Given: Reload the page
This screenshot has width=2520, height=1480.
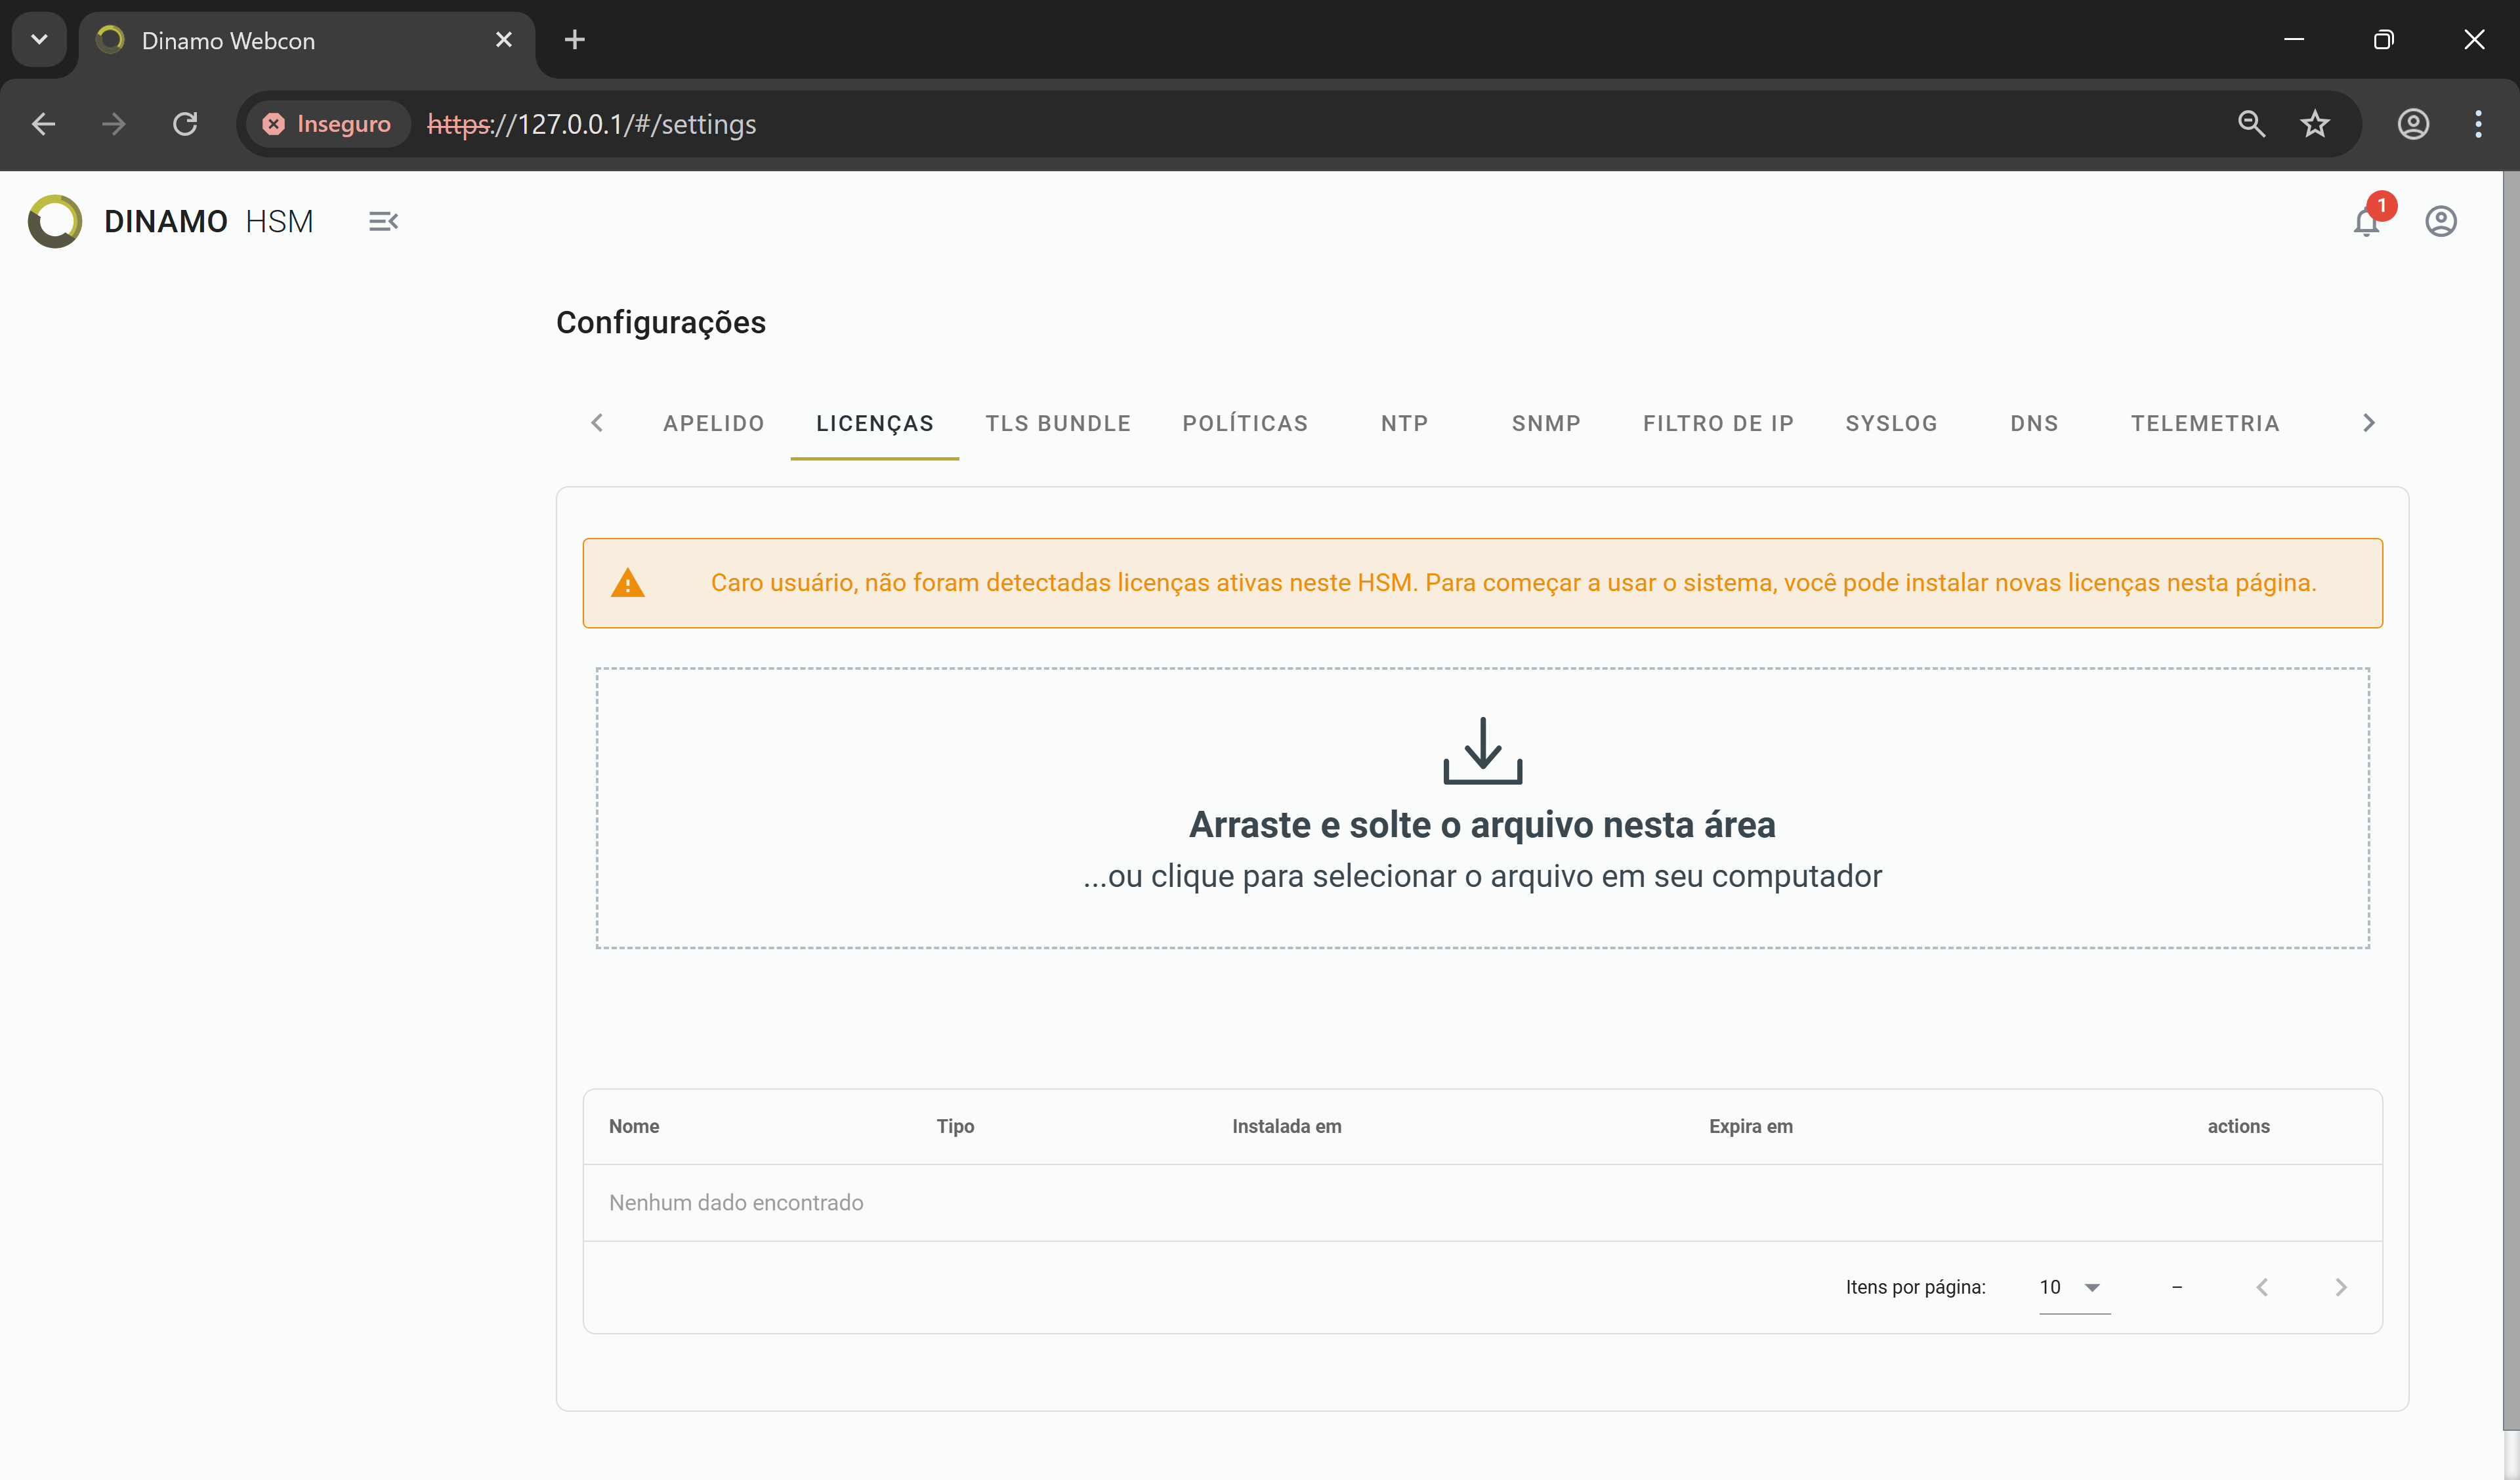Looking at the screenshot, I should (185, 124).
